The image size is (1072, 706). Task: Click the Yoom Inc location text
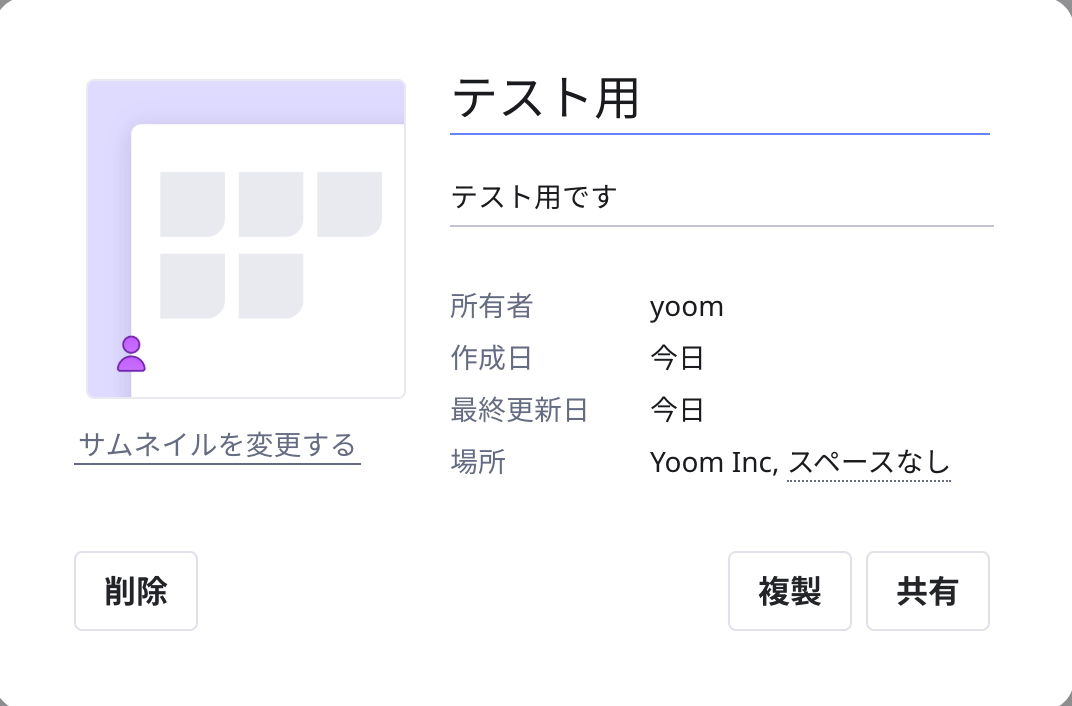point(712,462)
